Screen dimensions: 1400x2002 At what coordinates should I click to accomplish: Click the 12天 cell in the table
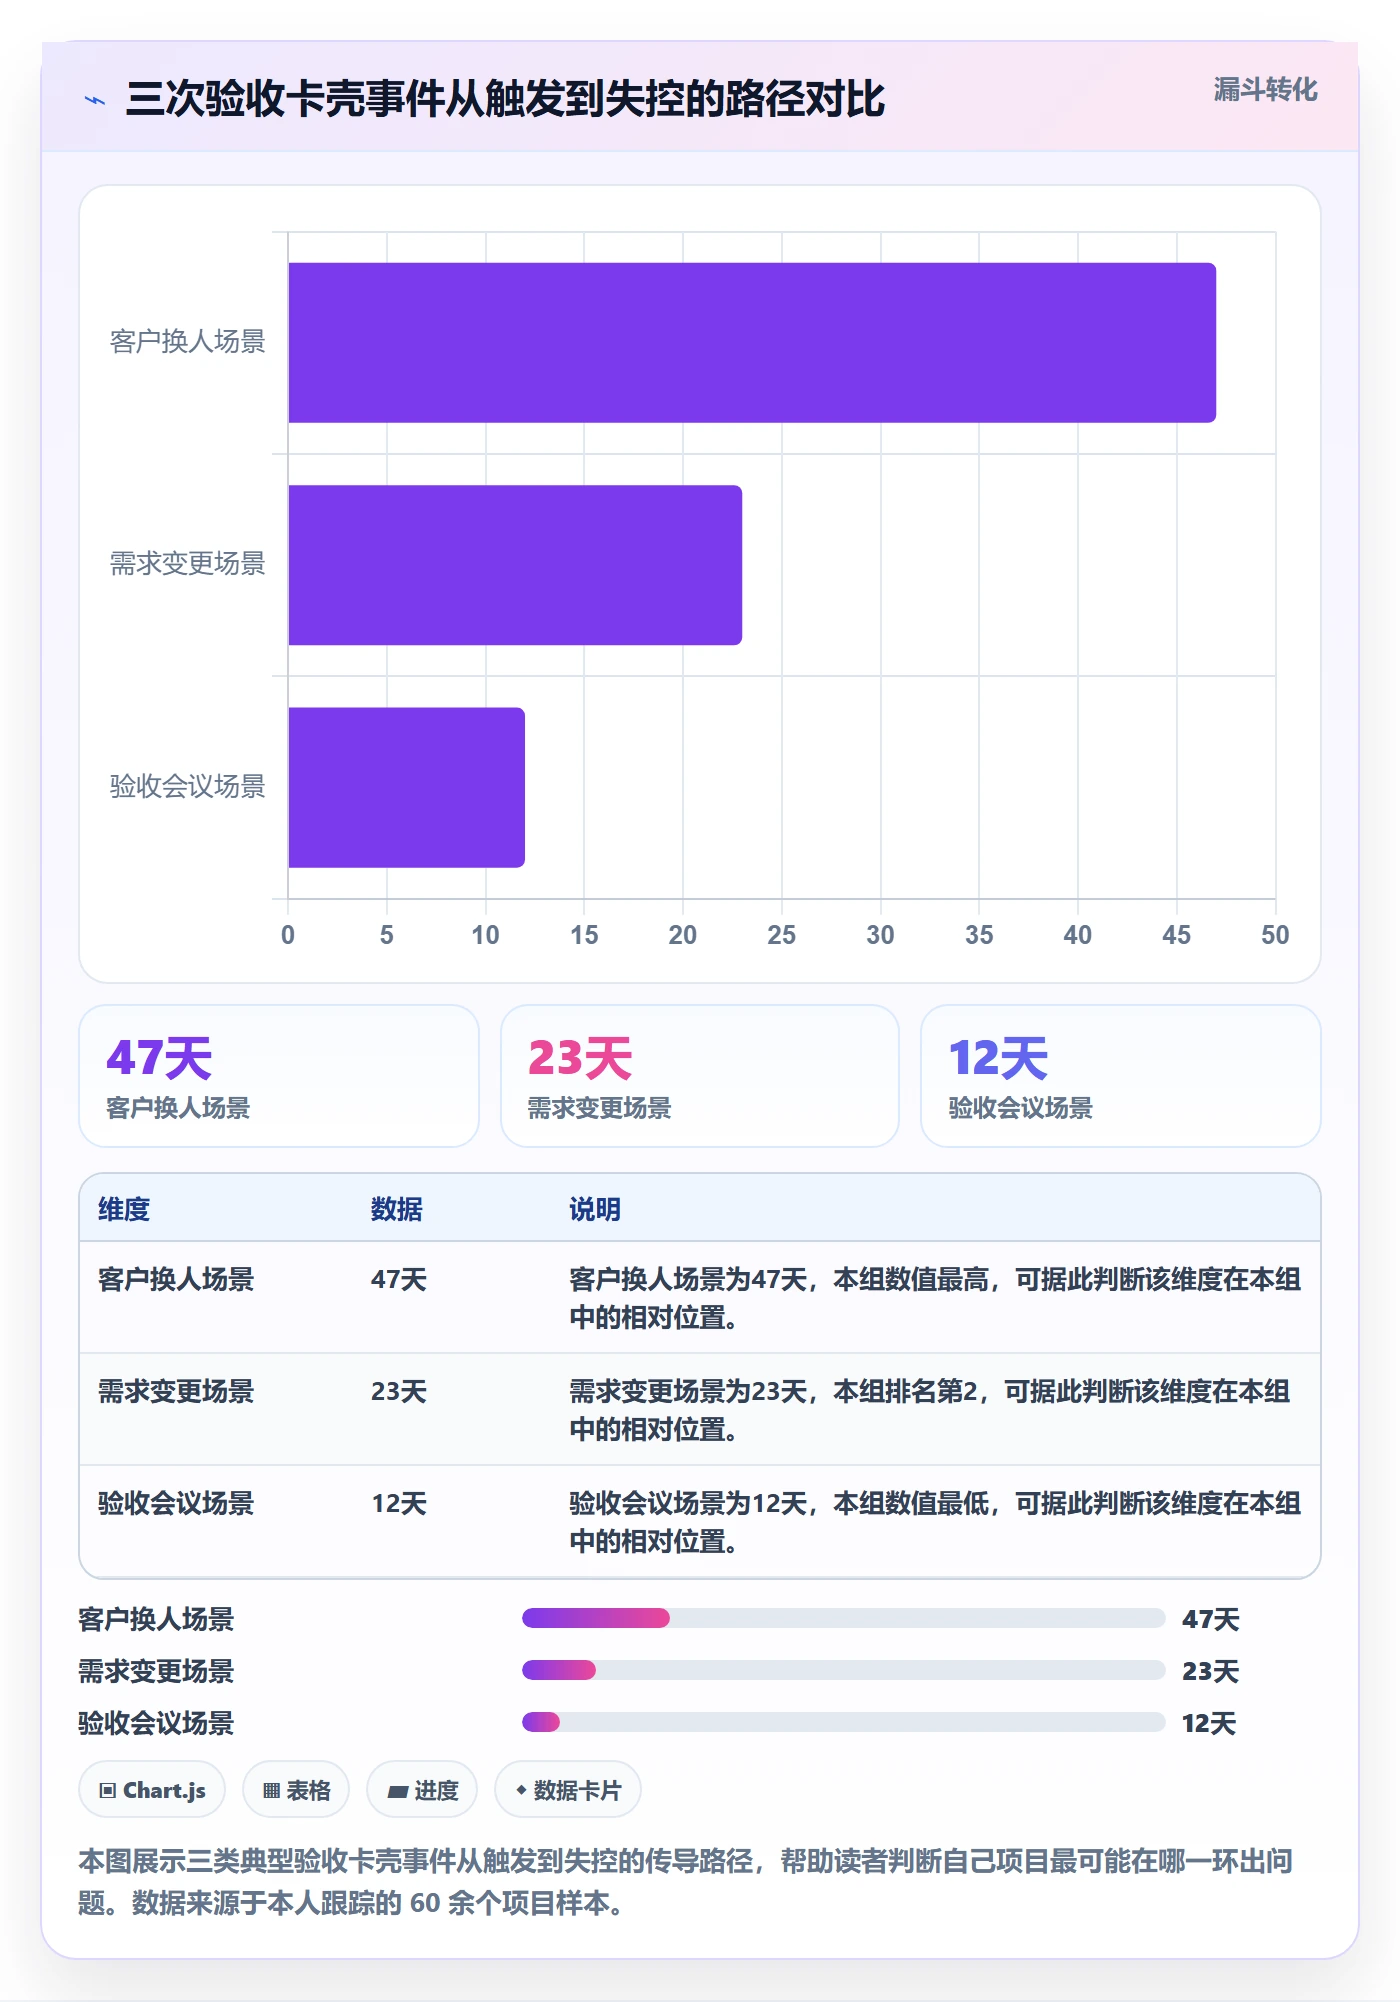tap(399, 1503)
